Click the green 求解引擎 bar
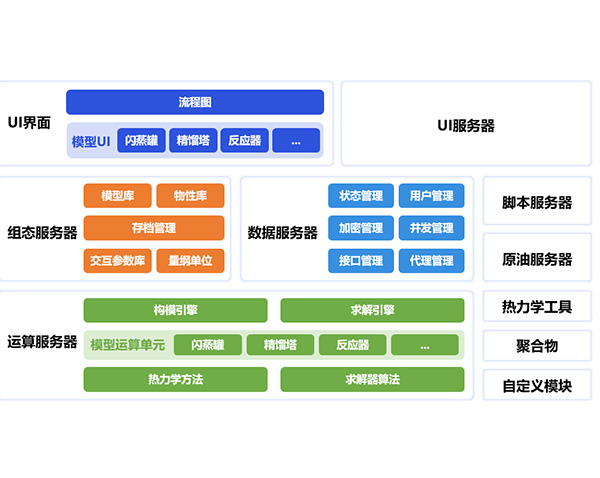Screen dimensions: 600x478 click(x=372, y=310)
